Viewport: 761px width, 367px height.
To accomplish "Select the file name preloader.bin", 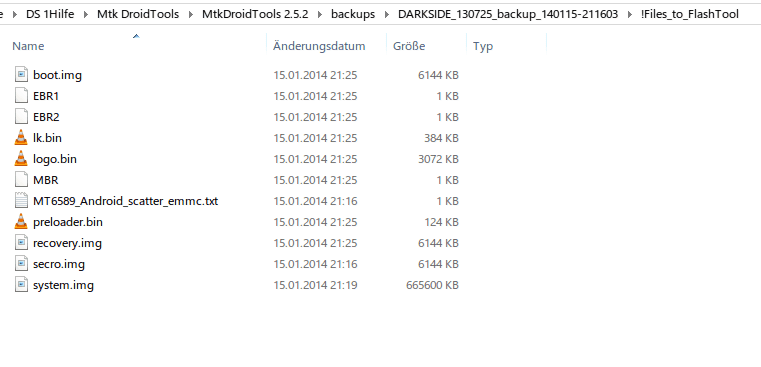I will pos(68,222).
